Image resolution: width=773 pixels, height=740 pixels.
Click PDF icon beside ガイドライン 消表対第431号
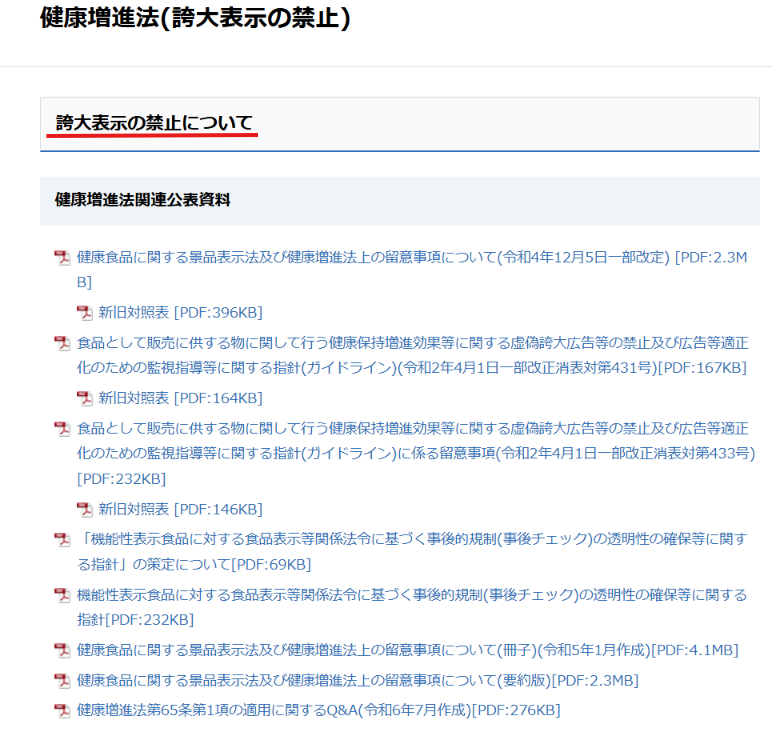tap(62, 343)
